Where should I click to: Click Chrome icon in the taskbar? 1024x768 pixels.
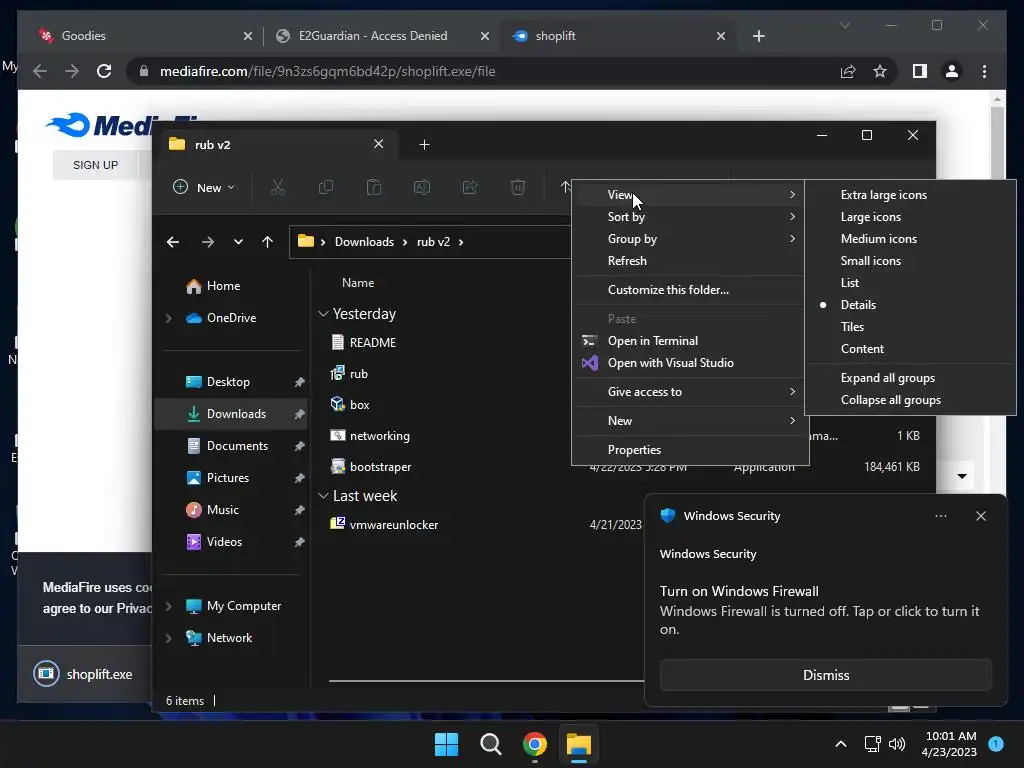[535, 744]
